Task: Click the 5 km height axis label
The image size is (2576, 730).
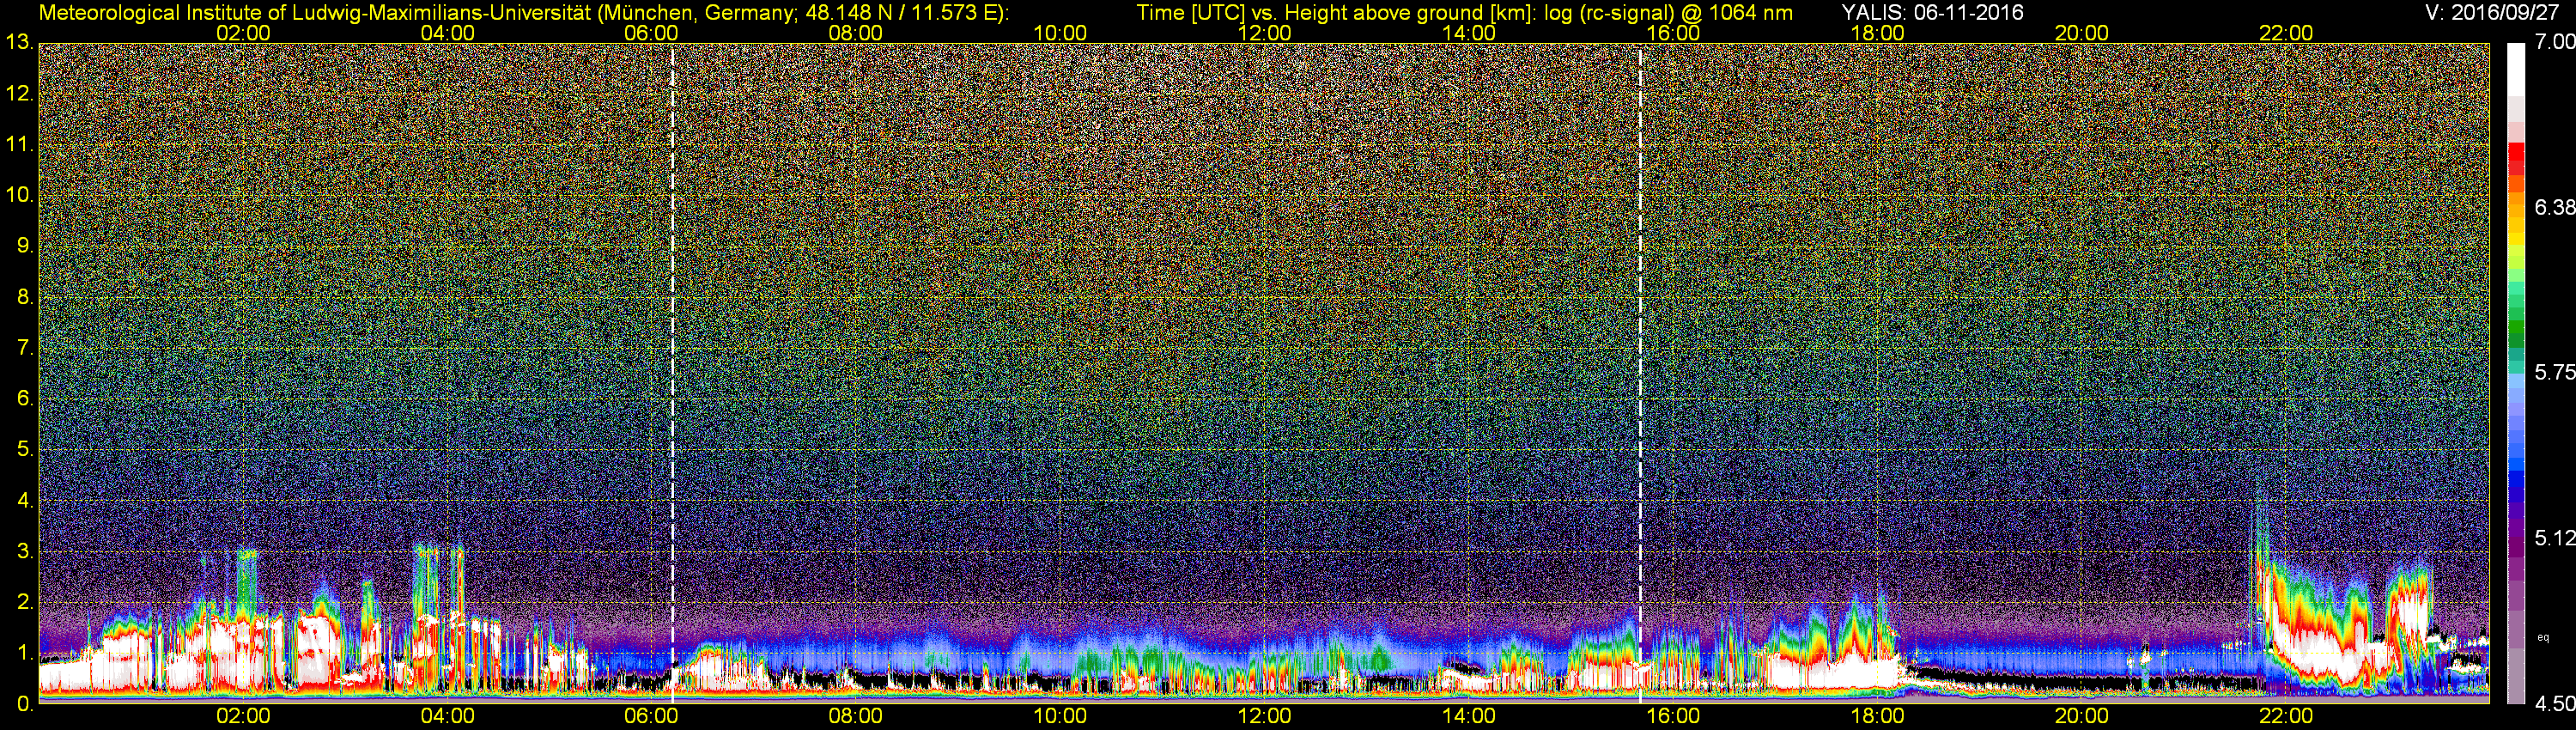Action: 24,450
